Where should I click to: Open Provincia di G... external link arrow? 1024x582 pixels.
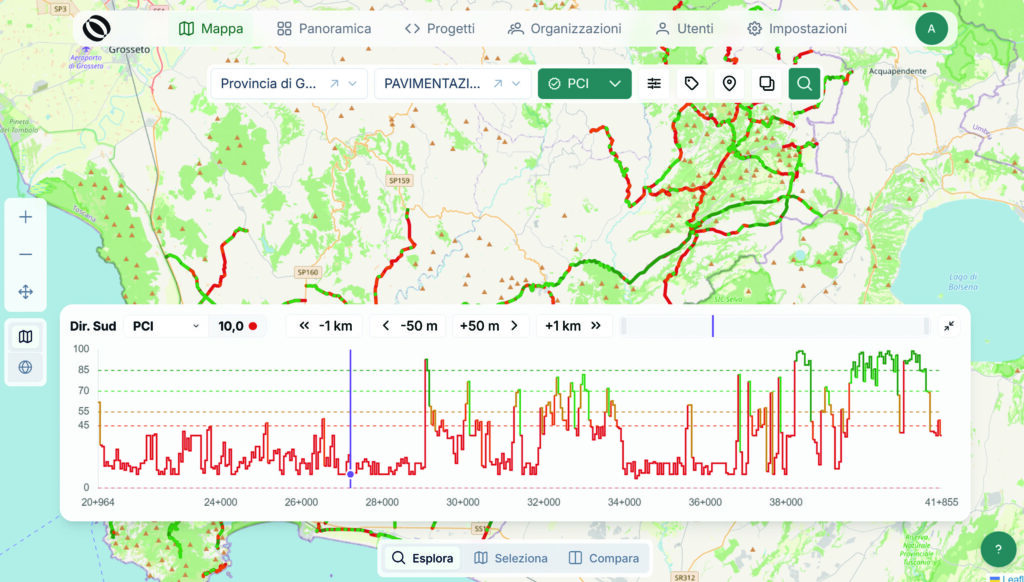334,84
